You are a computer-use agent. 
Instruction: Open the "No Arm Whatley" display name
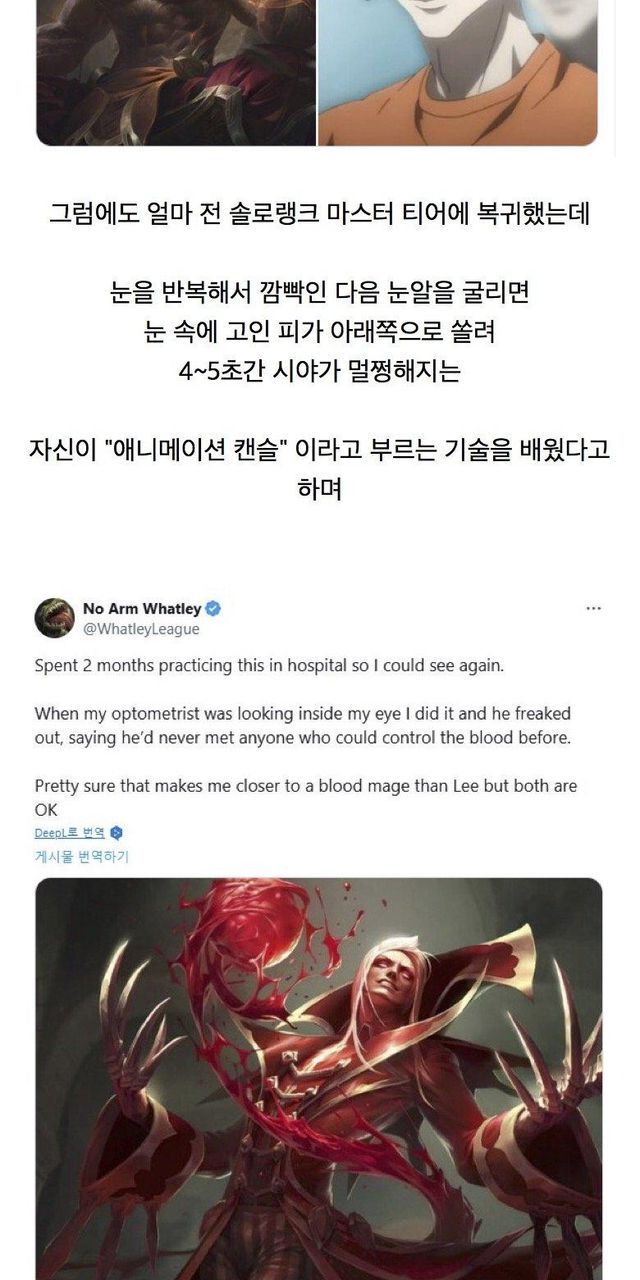point(142,609)
